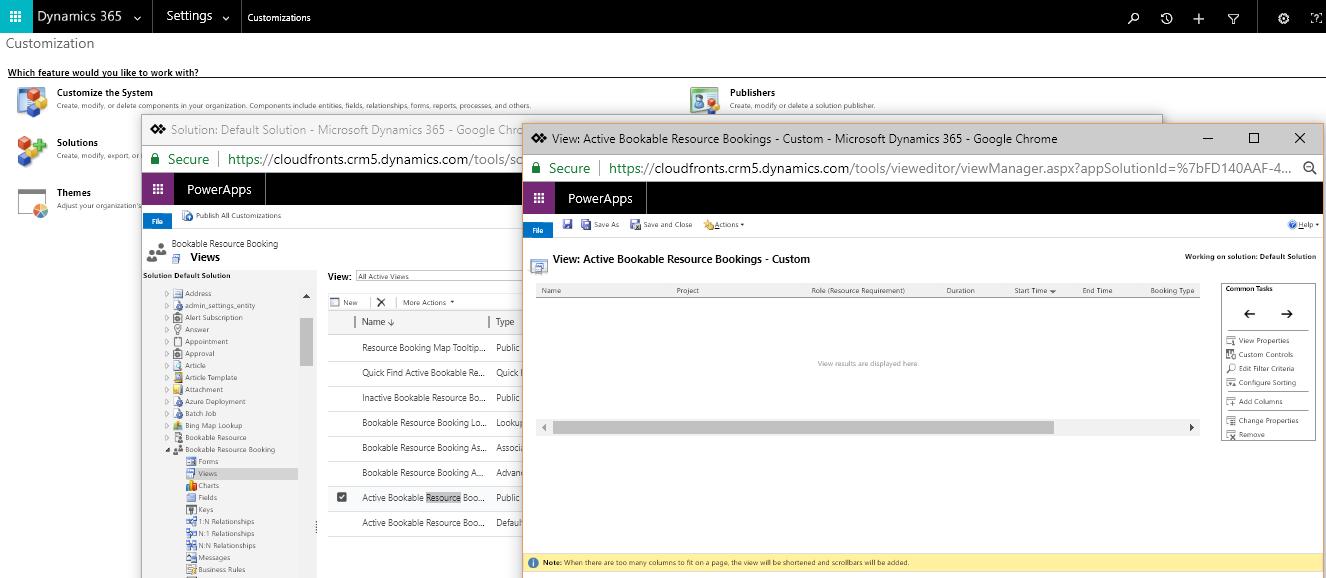Image resolution: width=1326 pixels, height=578 pixels.
Task: Open the All Active Views selector
Action: [x=438, y=276]
